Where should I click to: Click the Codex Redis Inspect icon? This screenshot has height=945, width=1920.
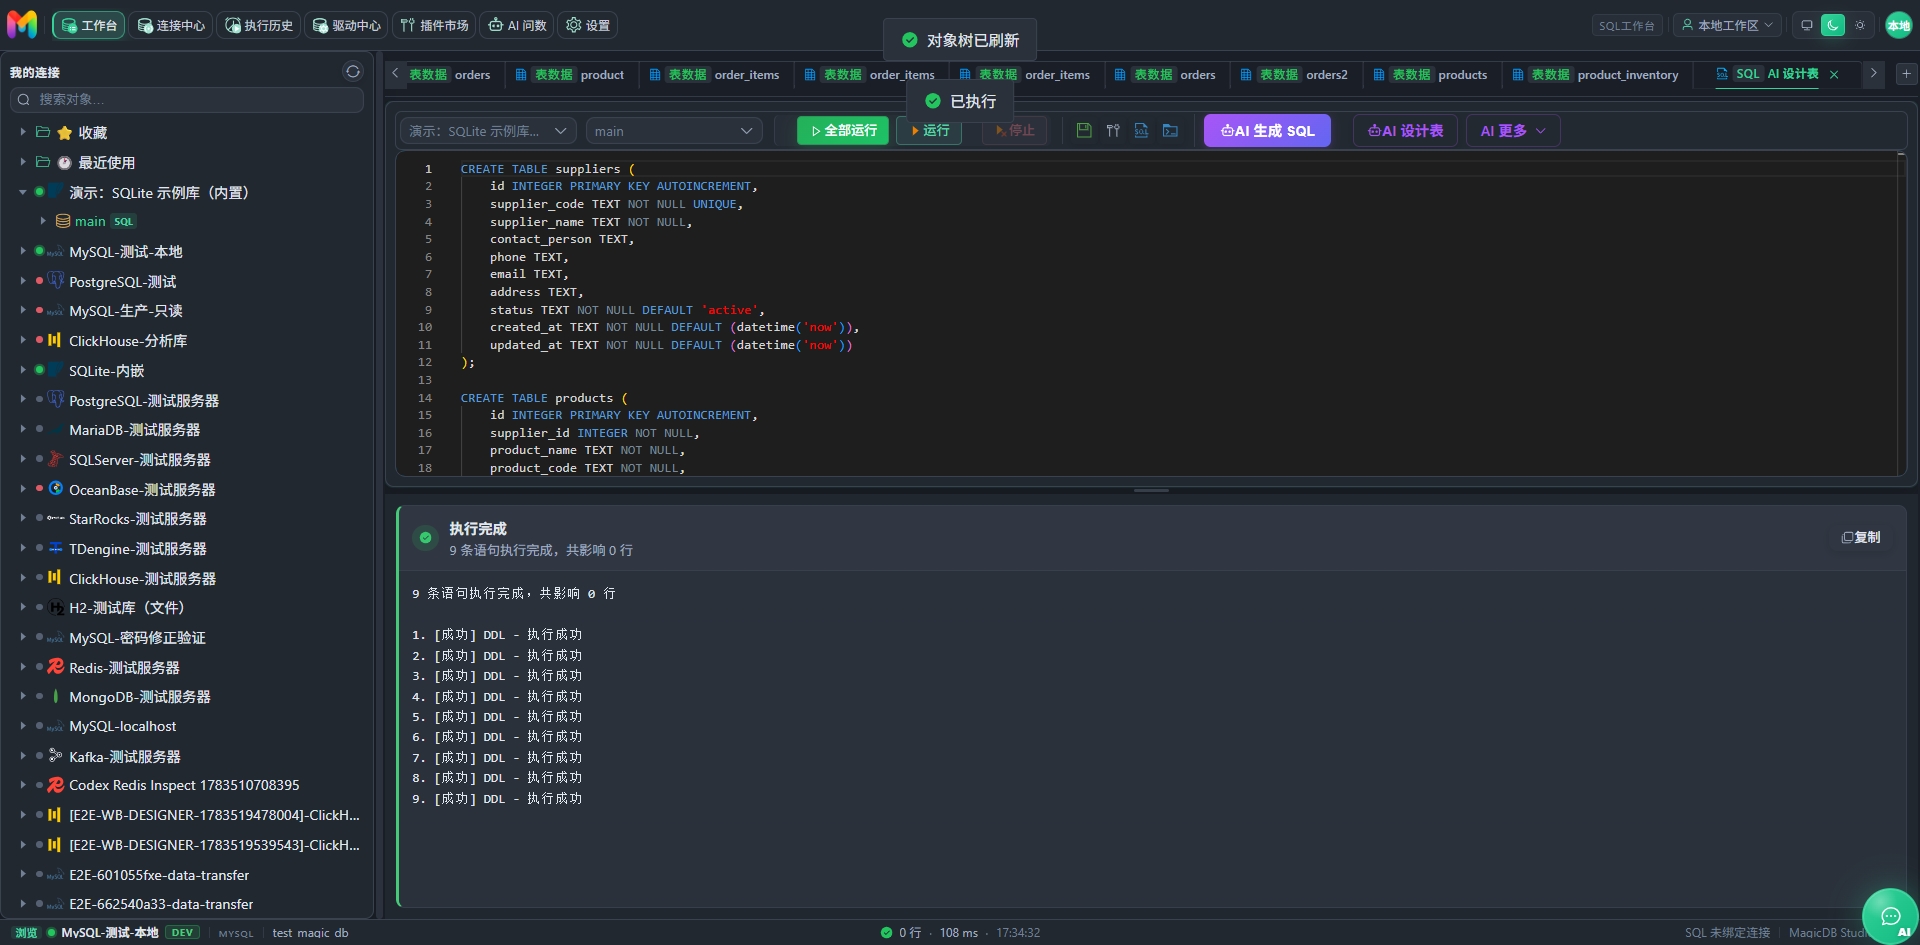pyautogui.click(x=56, y=785)
